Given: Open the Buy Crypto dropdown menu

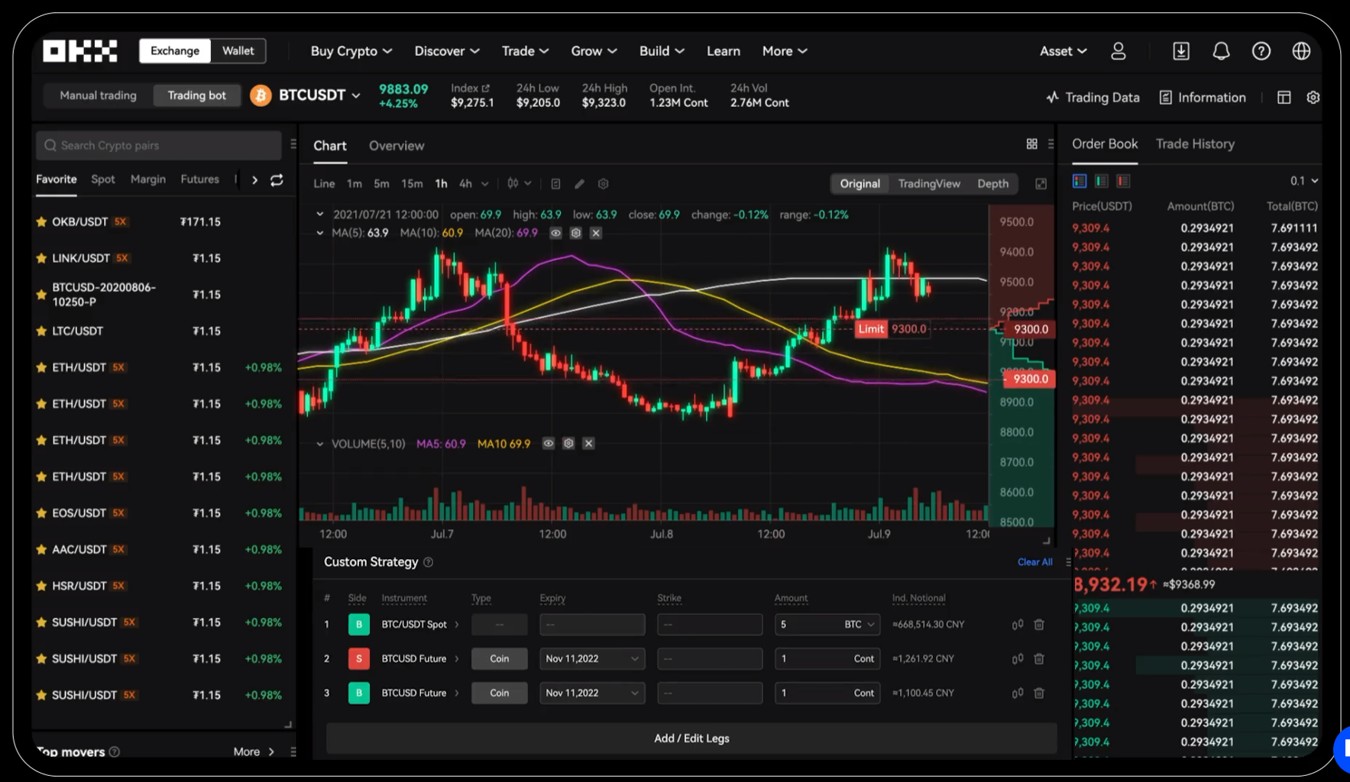Looking at the screenshot, I should pyautogui.click(x=351, y=51).
